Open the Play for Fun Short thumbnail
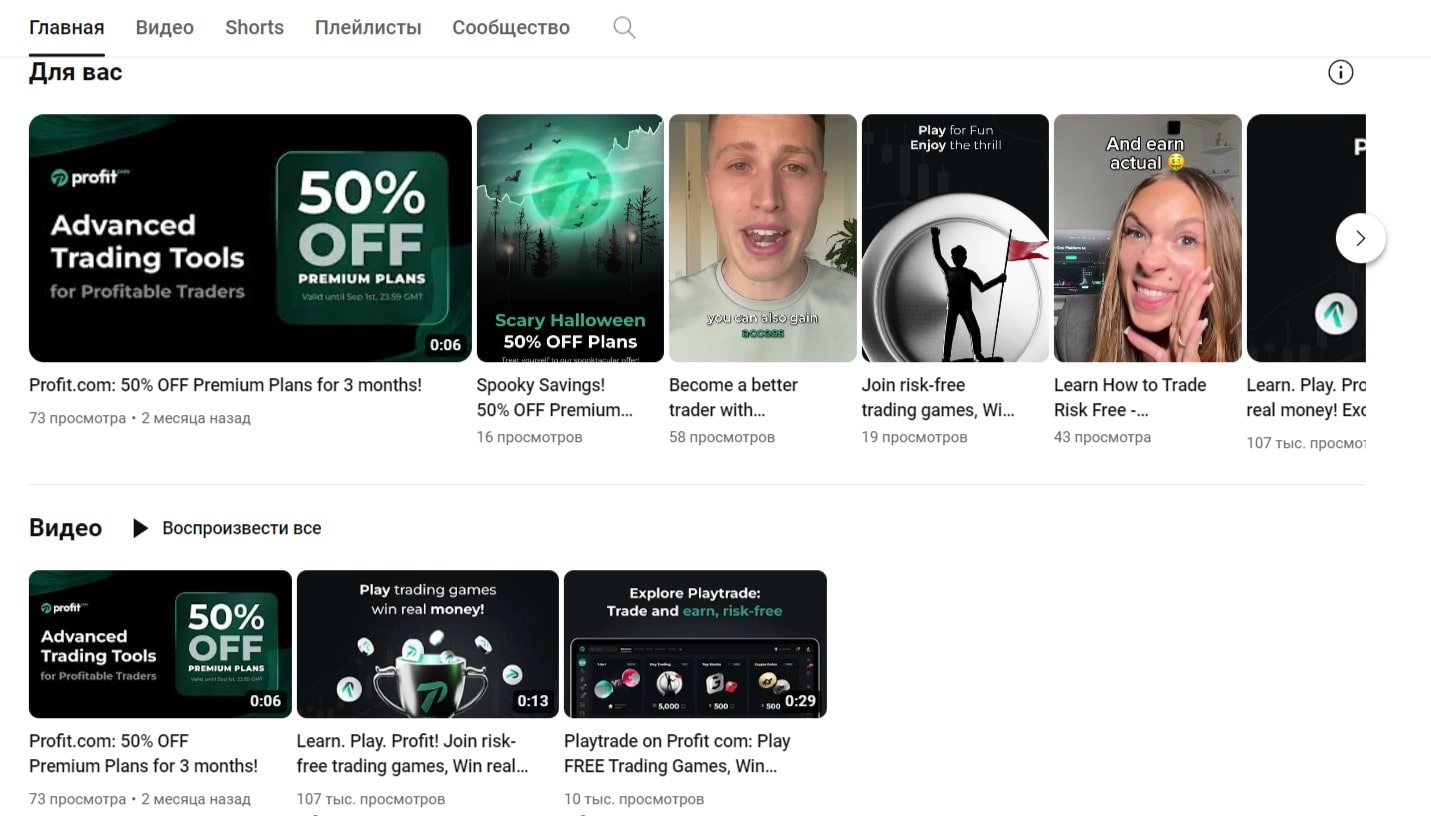This screenshot has width=1431, height=816. pos(955,238)
